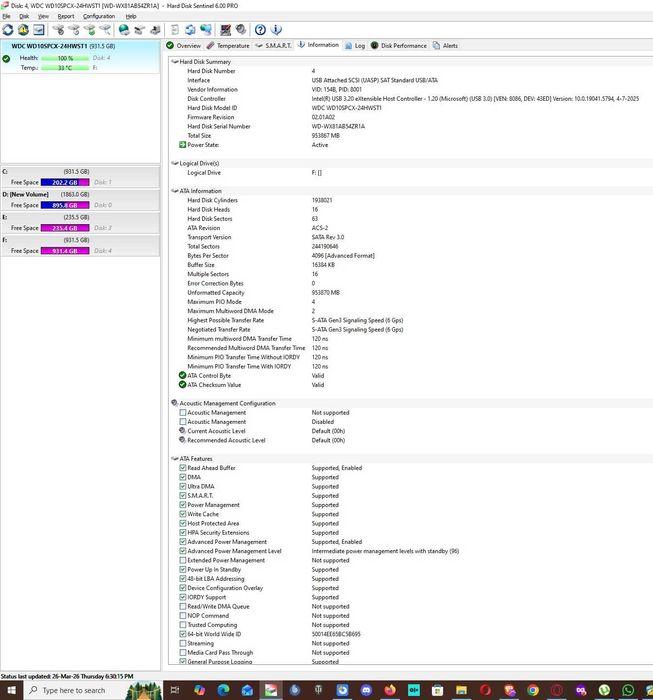Collapse the ATA Features section

coord(175,458)
